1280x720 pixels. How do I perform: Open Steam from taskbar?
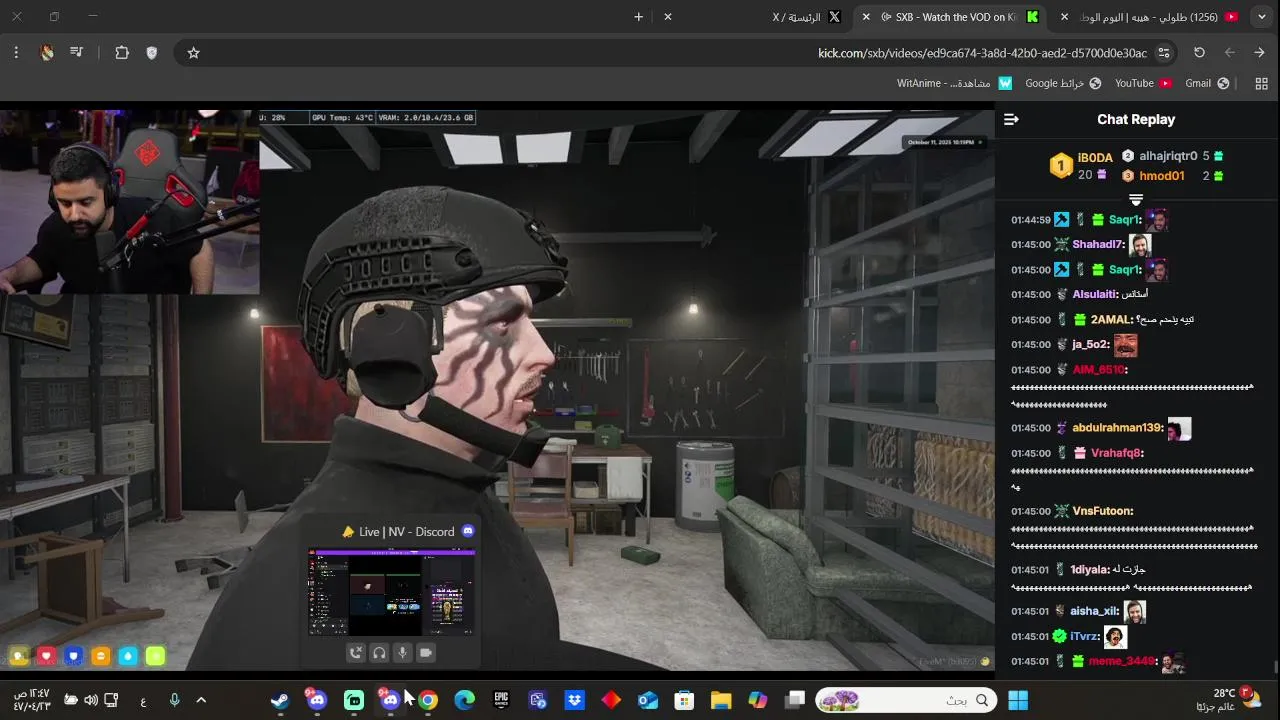pyautogui.click(x=280, y=700)
